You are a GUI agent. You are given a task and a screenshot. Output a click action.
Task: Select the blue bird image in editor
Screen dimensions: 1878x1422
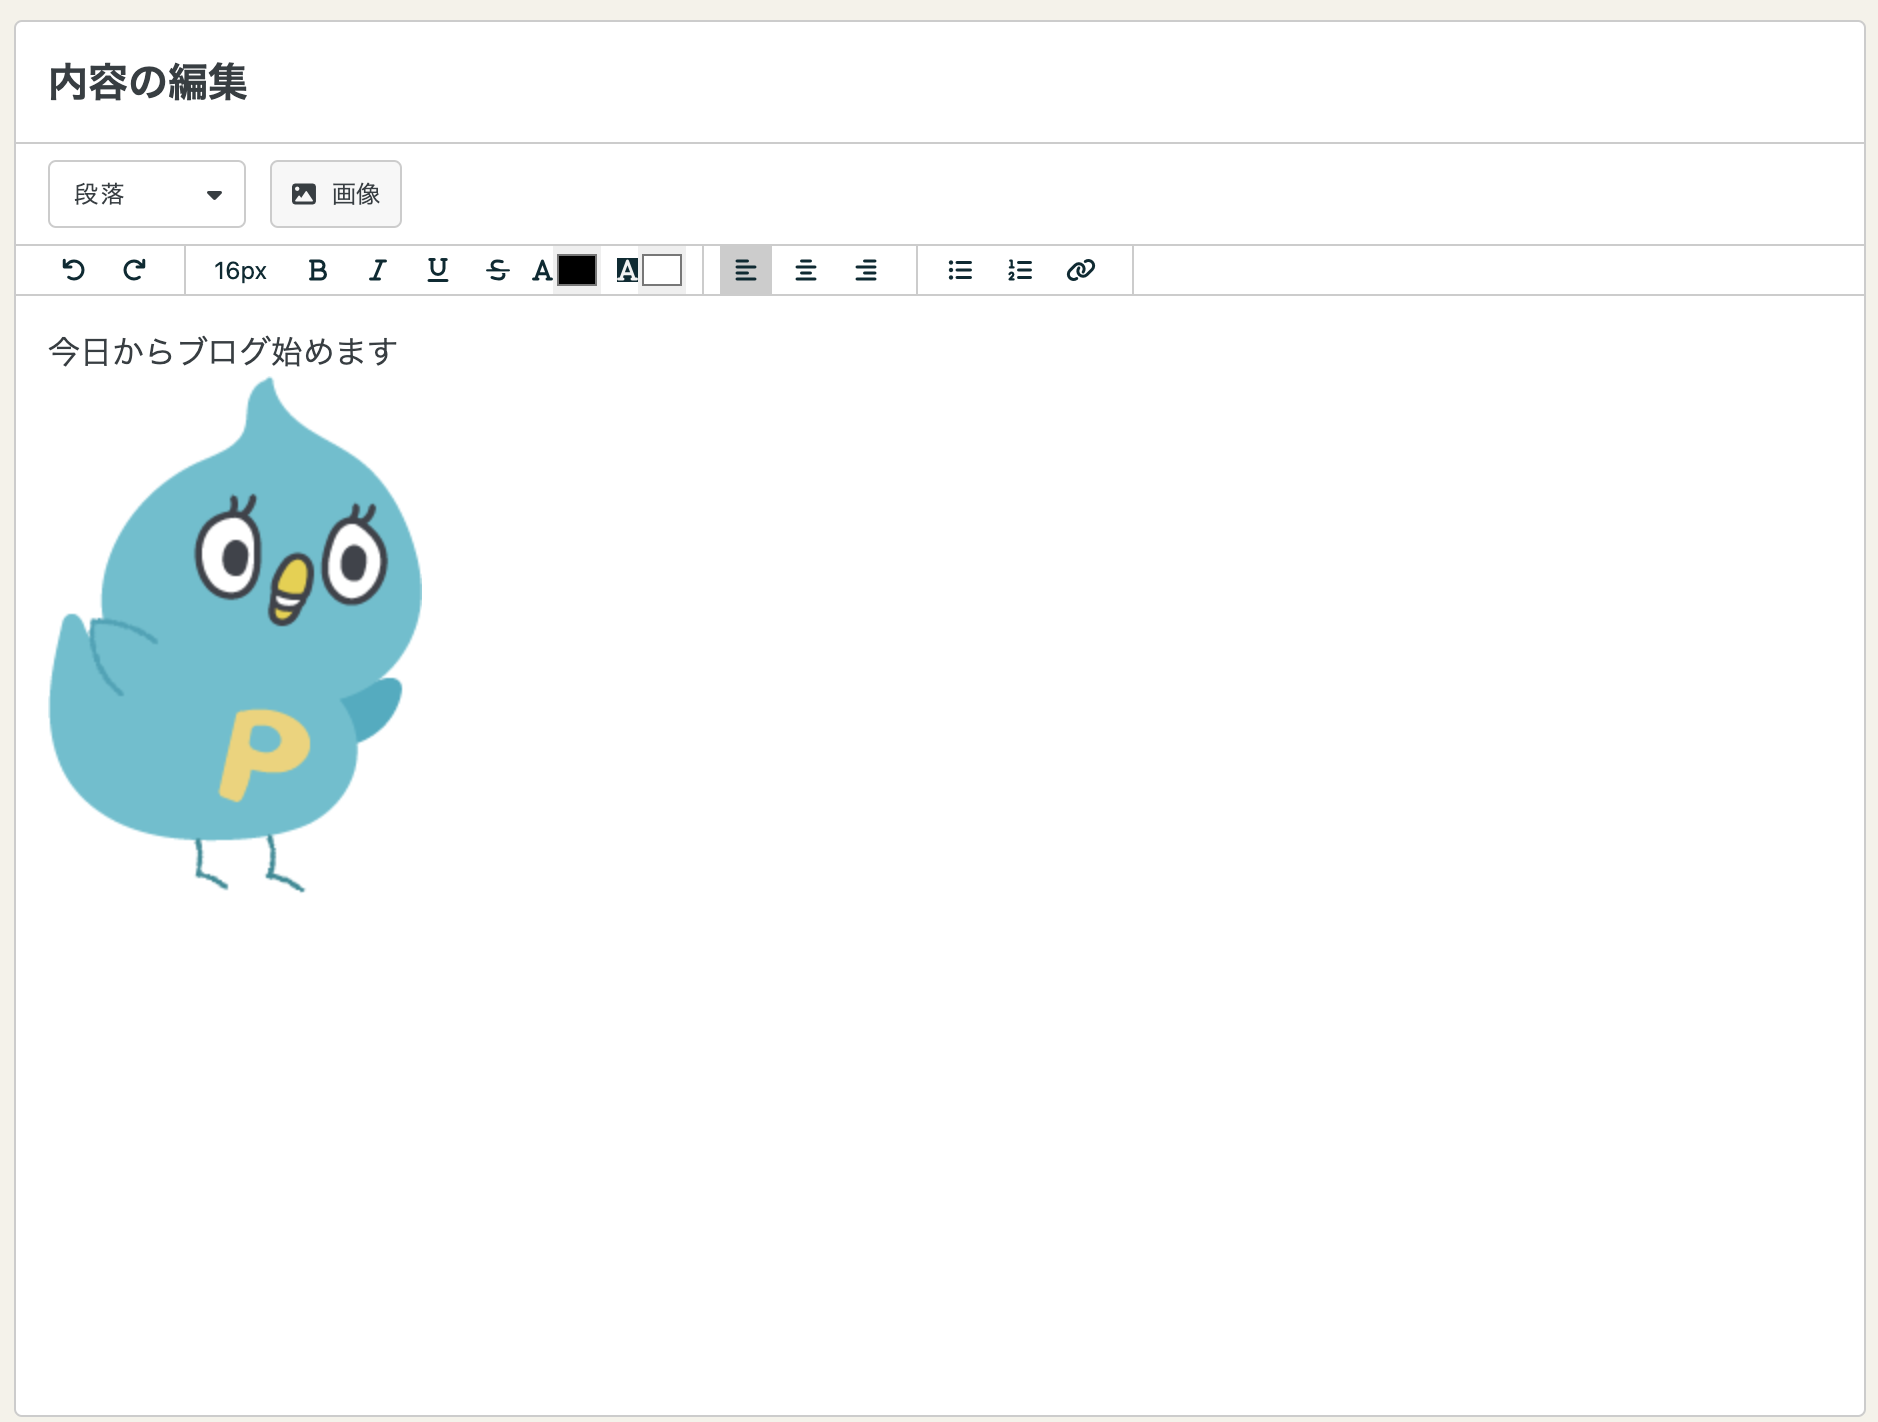(x=236, y=635)
